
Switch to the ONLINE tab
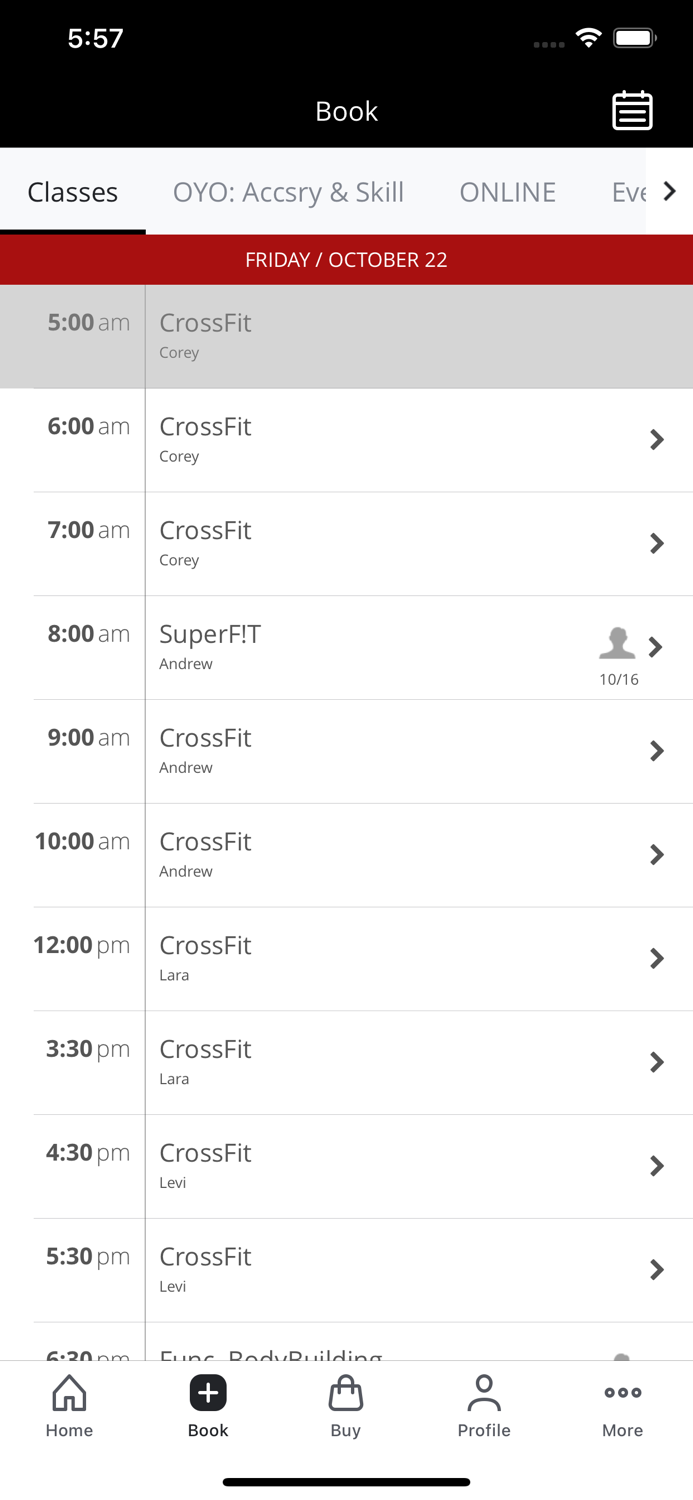click(x=507, y=191)
